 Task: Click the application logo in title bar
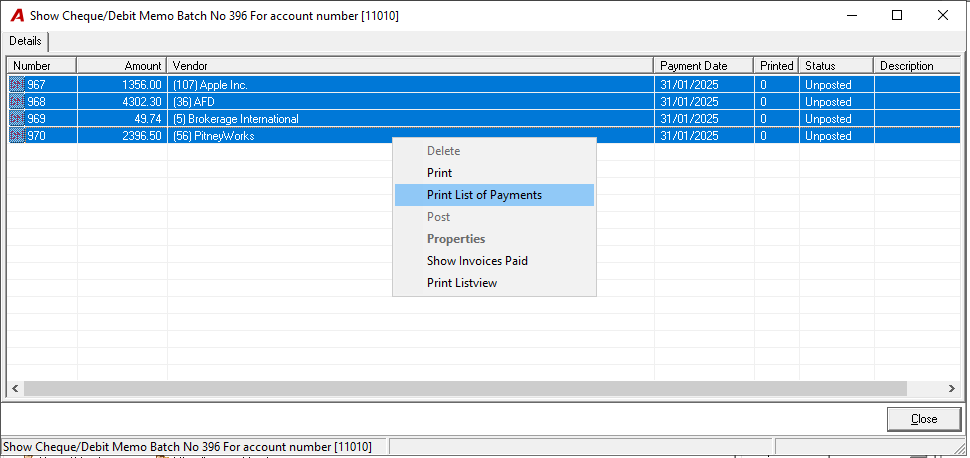(x=19, y=15)
